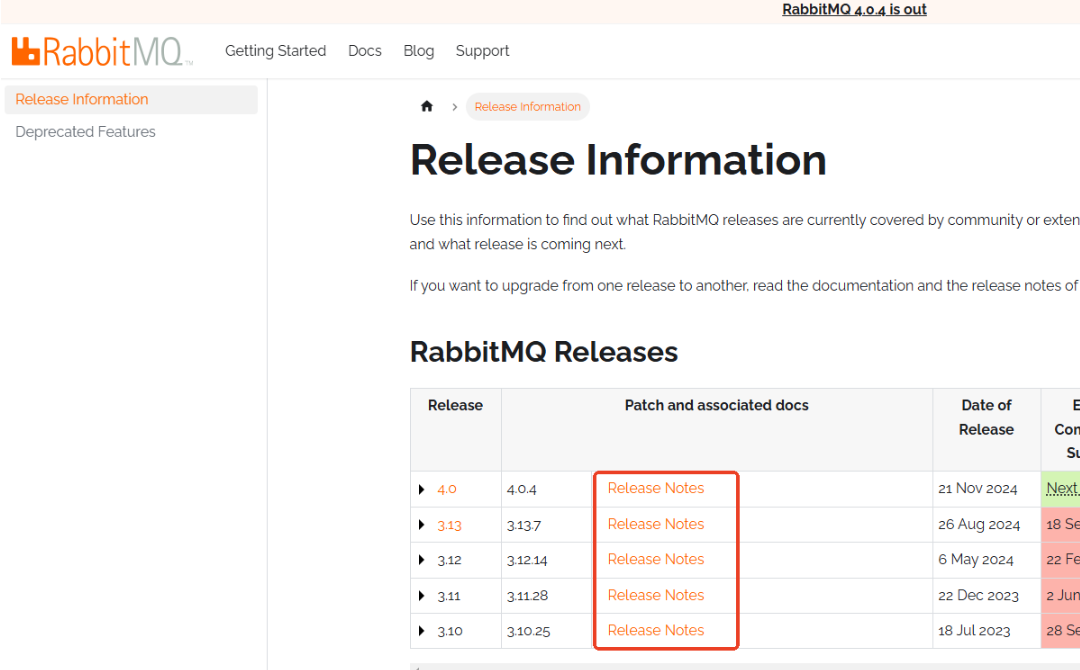
Task: Click the 'RabbitMQ Releases' heading
Action: (543, 352)
